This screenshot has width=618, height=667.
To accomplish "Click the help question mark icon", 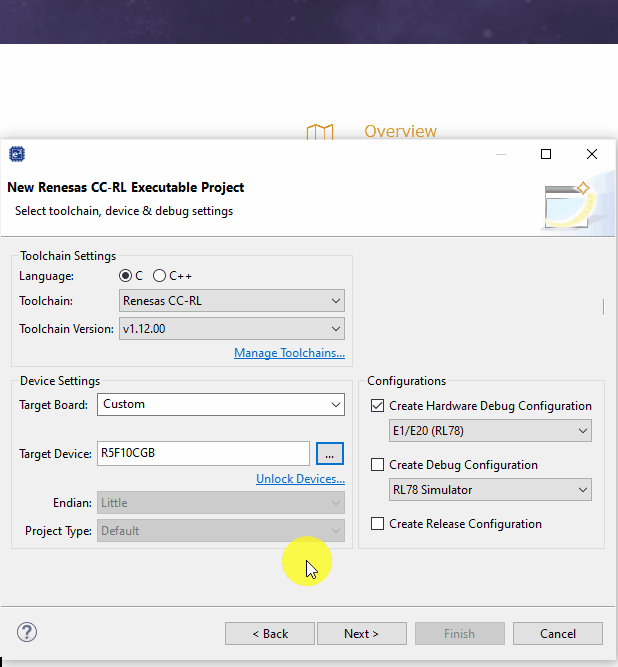I will coord(27,632).
